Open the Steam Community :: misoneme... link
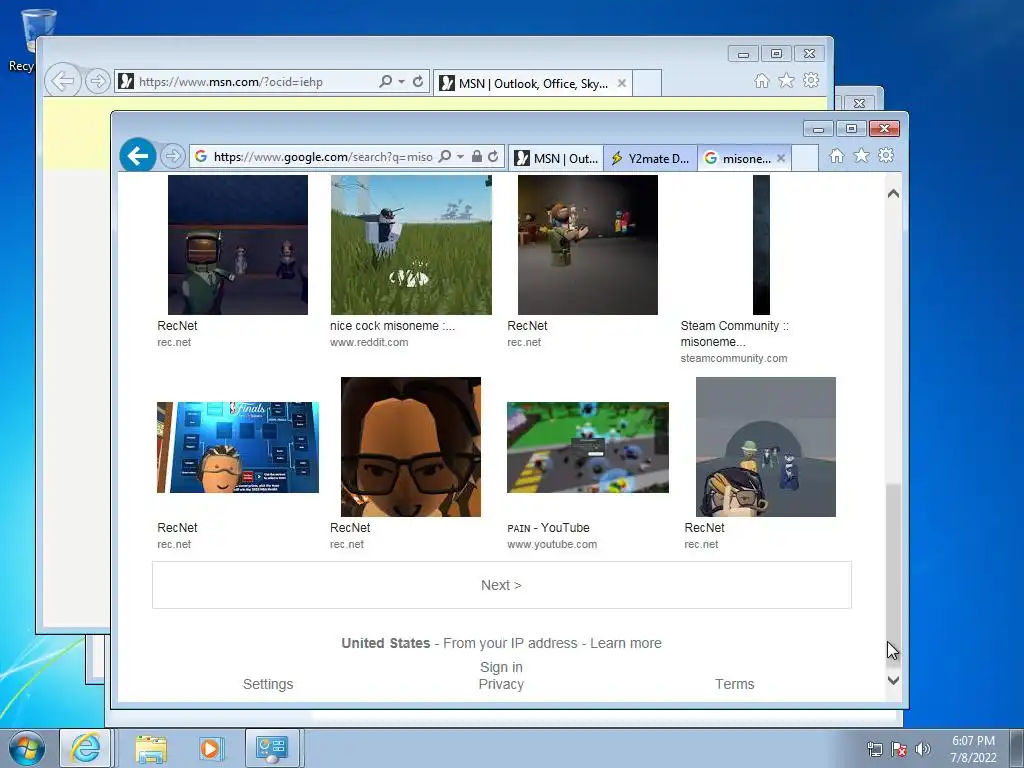Image resolution: width=1024 pixels, height=768 pixels. [735, 334]
